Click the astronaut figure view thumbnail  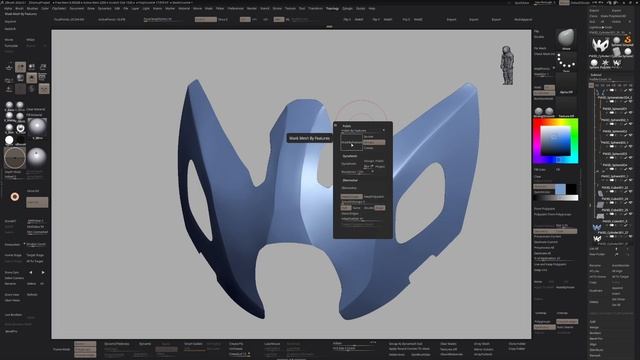click(507, 65)
